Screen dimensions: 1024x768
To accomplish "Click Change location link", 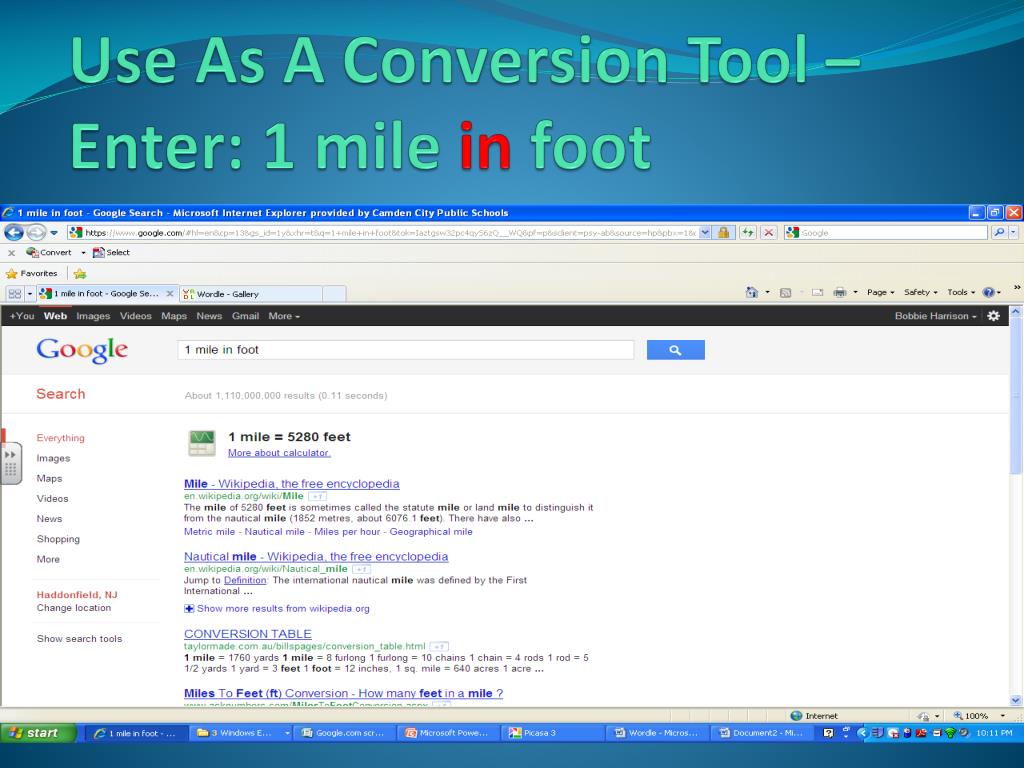I will click(x=74, y=608).
